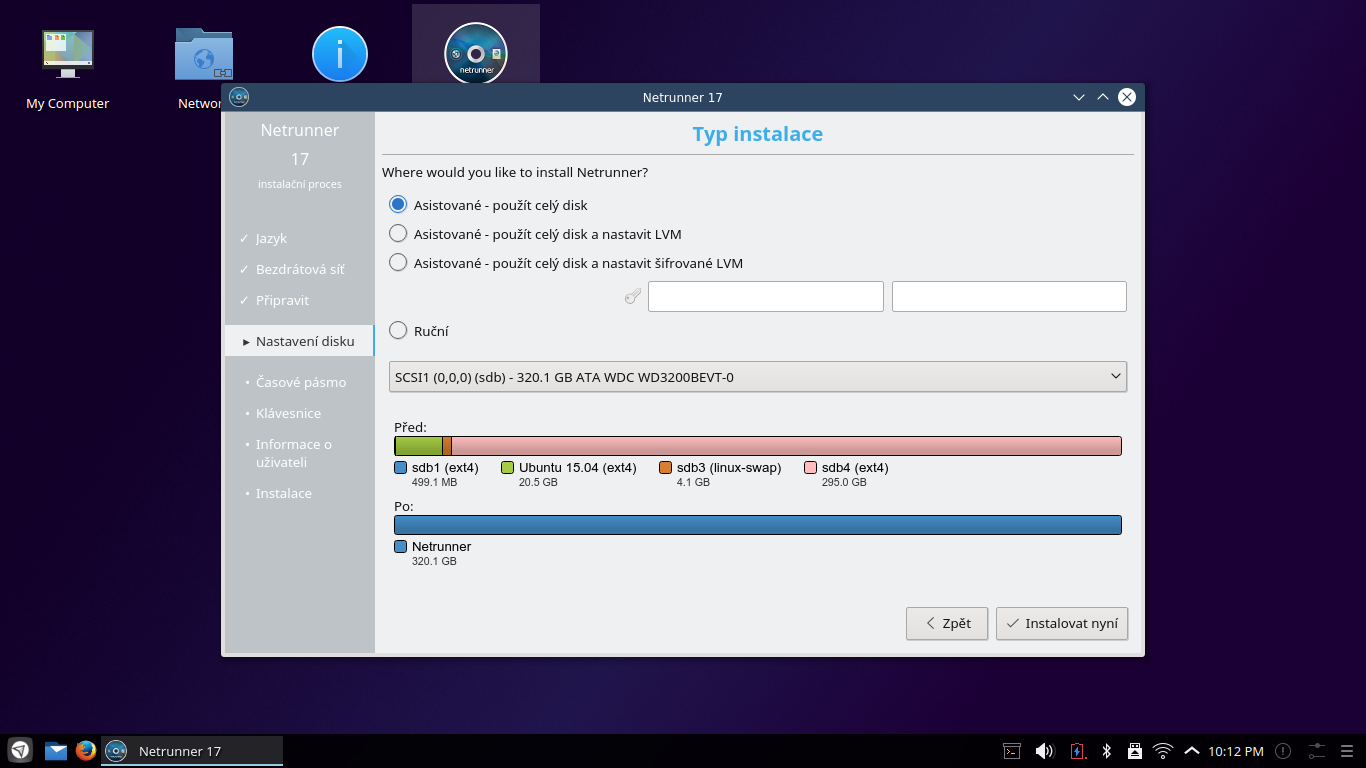This screenshot has height=768, width=1366.
Task: Click the encryption key icon
Action: click(x=632, y=296)
